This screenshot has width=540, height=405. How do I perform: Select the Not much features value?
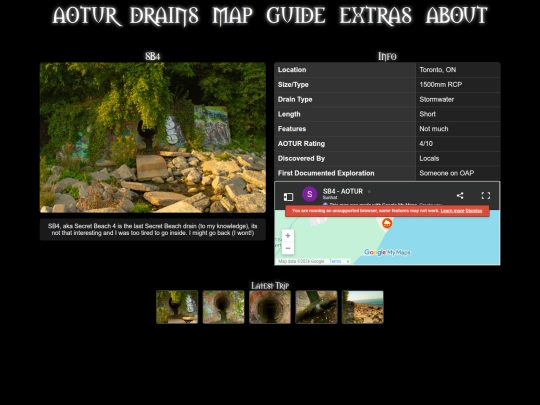(x=434, y=129)
